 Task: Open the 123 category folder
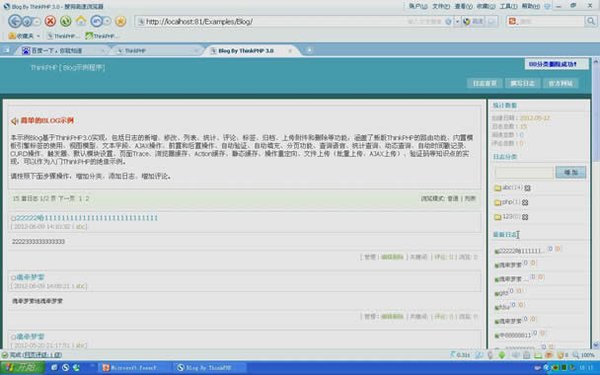tap(507, 217)
